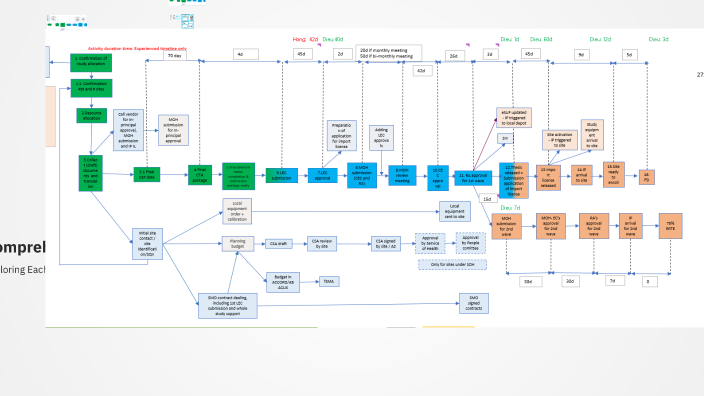Click the '2. Resource allocation' green box
The width and height of the screenshot is (704, 396).
click(x=92, y=115)
